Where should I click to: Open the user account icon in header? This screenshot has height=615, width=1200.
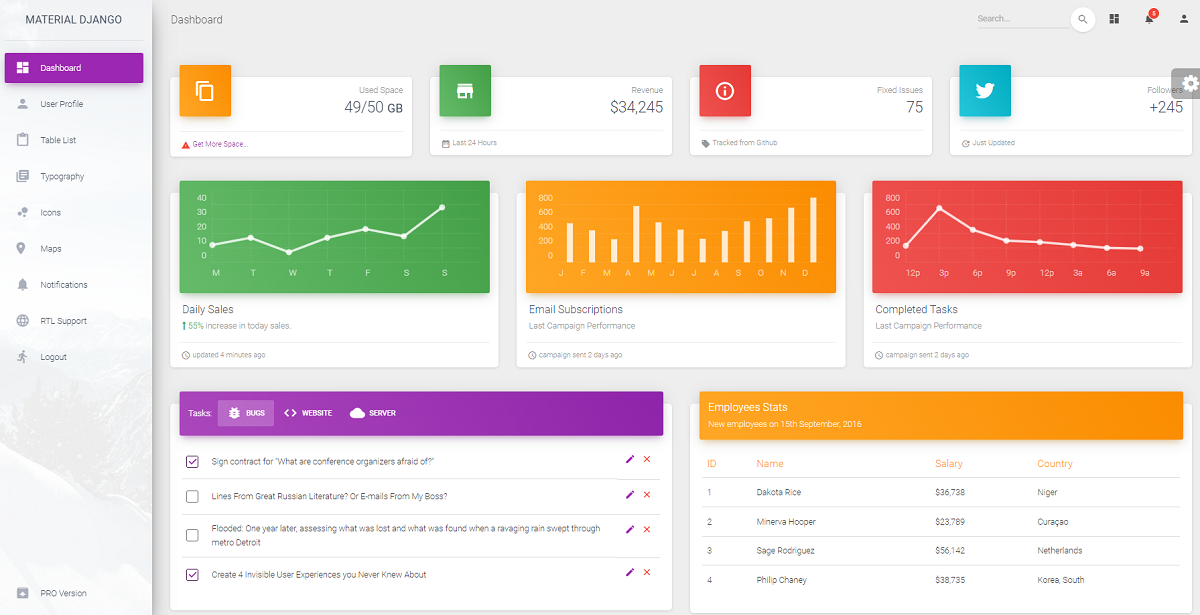click(x=1184, y=19)
